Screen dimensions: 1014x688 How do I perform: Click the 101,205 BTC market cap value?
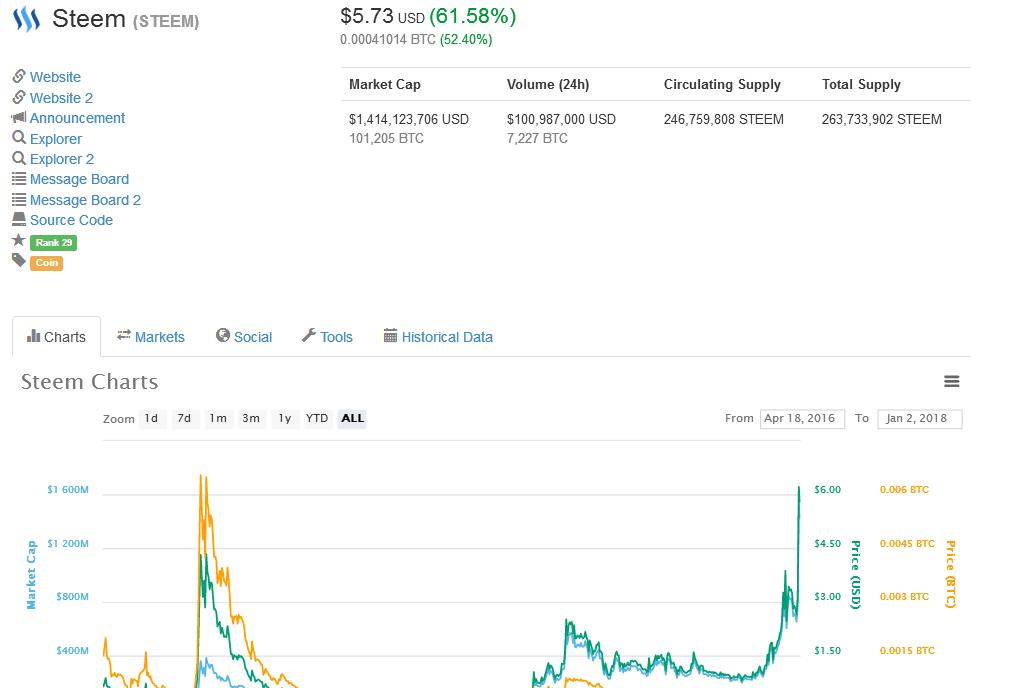pos(386,138)
